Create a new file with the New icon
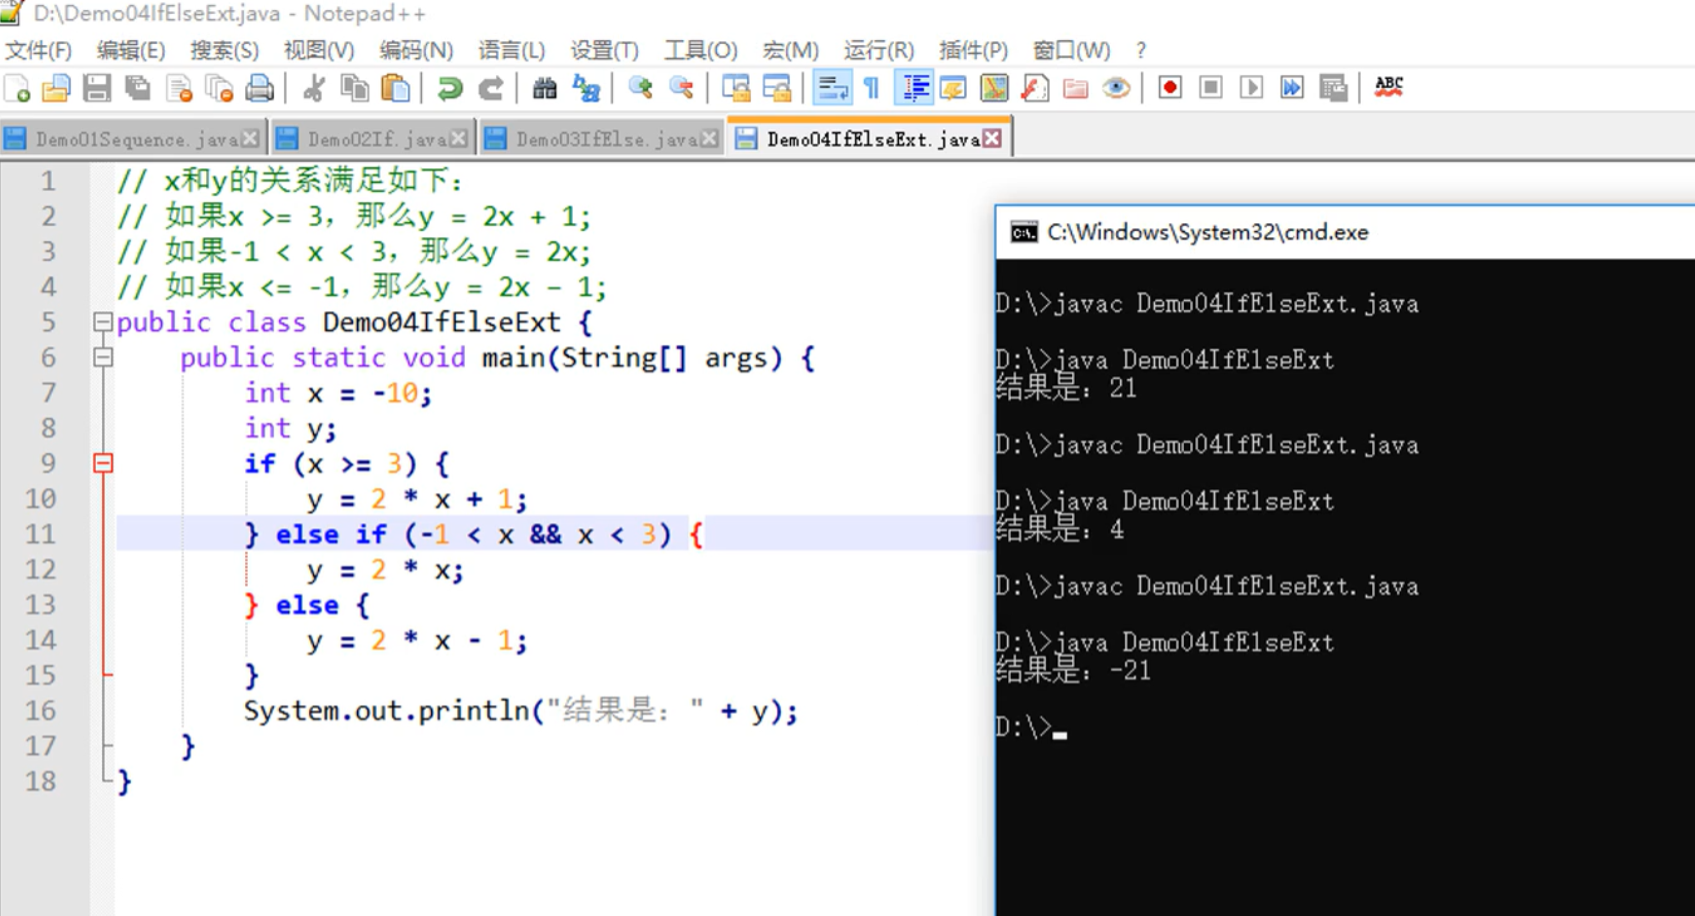Viewport: 1695px width, 916px height. [18, 89]
